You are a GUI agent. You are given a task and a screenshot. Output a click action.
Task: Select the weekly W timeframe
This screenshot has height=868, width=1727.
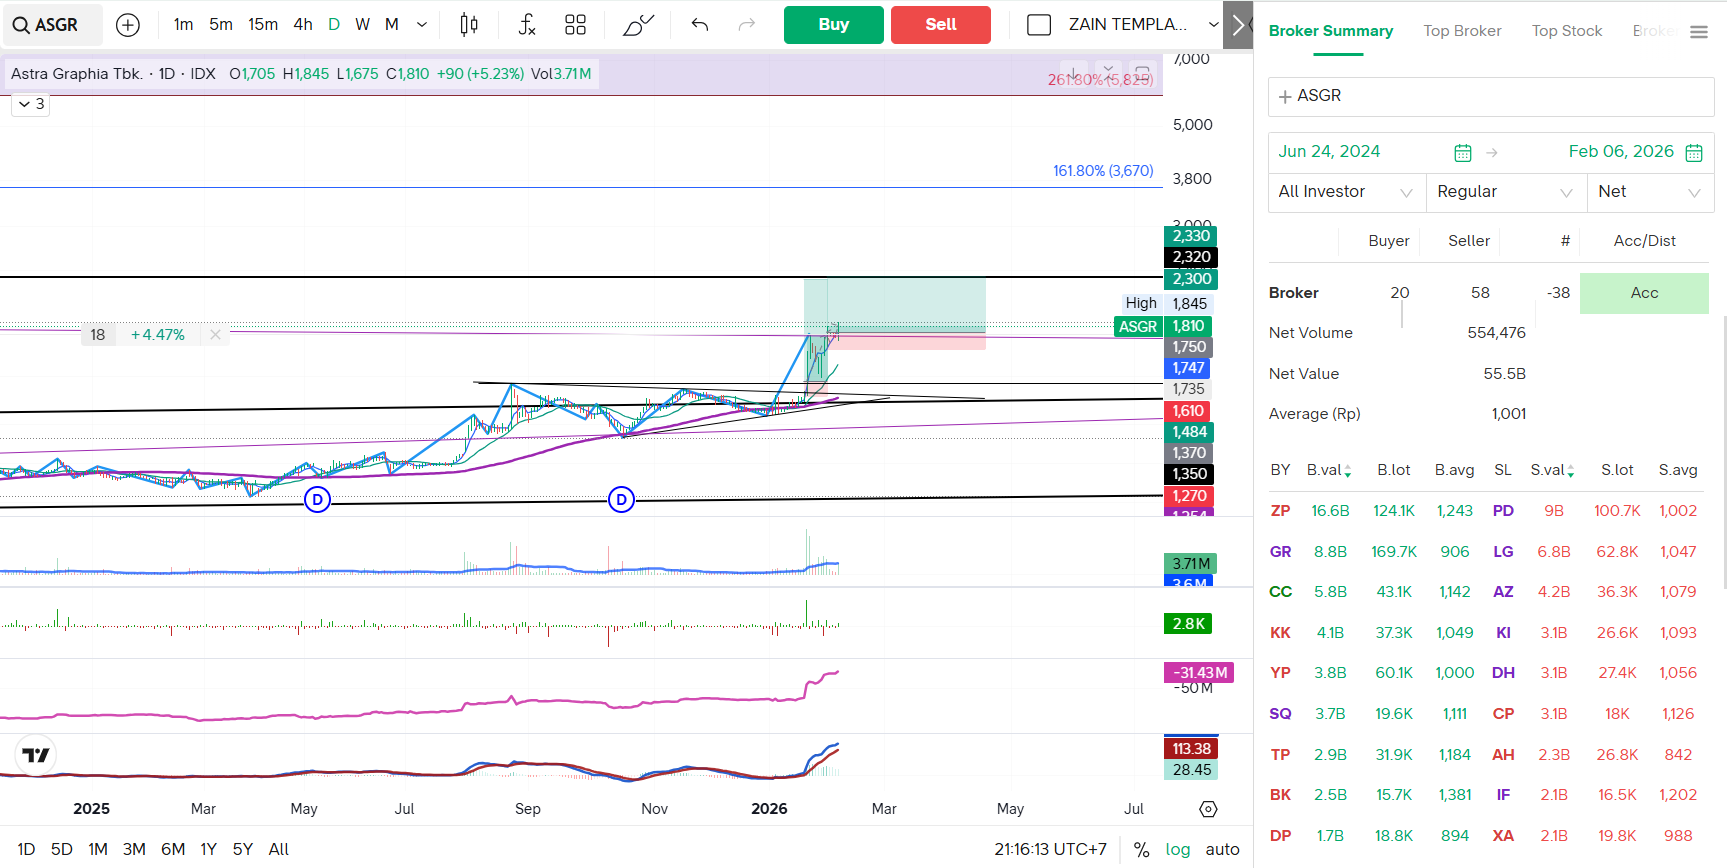point(363,25)
